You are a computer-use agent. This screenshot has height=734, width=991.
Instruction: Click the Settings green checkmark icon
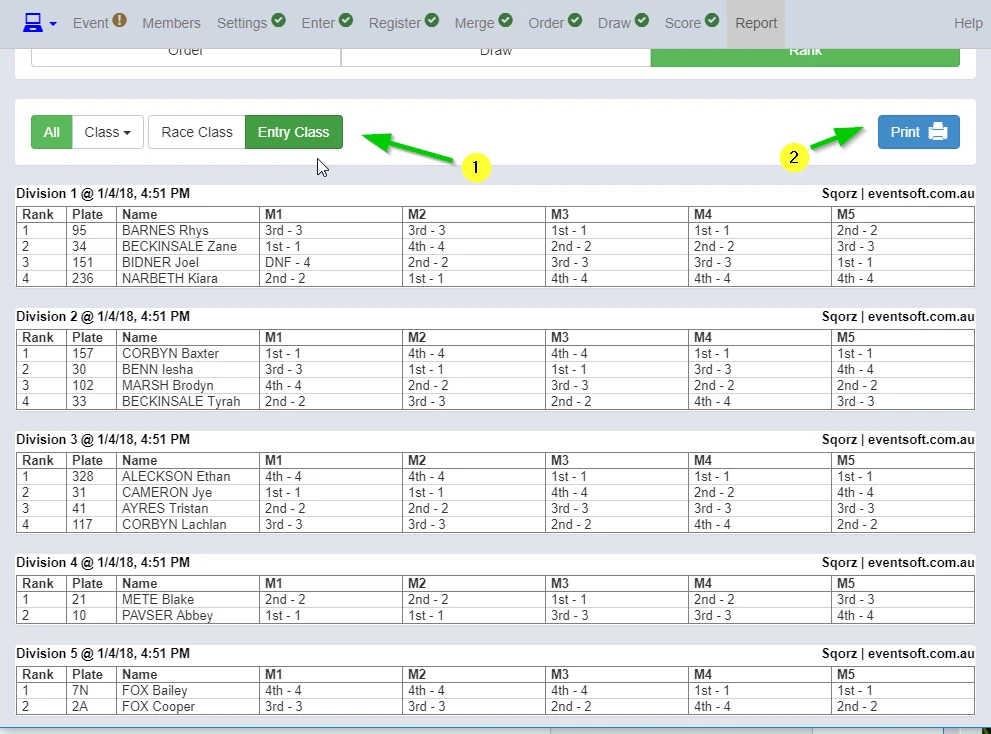278,20
